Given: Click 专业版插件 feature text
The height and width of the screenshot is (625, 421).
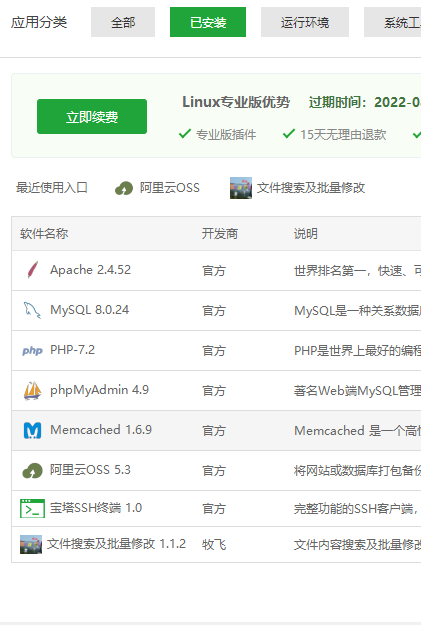Looking at the screenshot, I should point(226,135).
